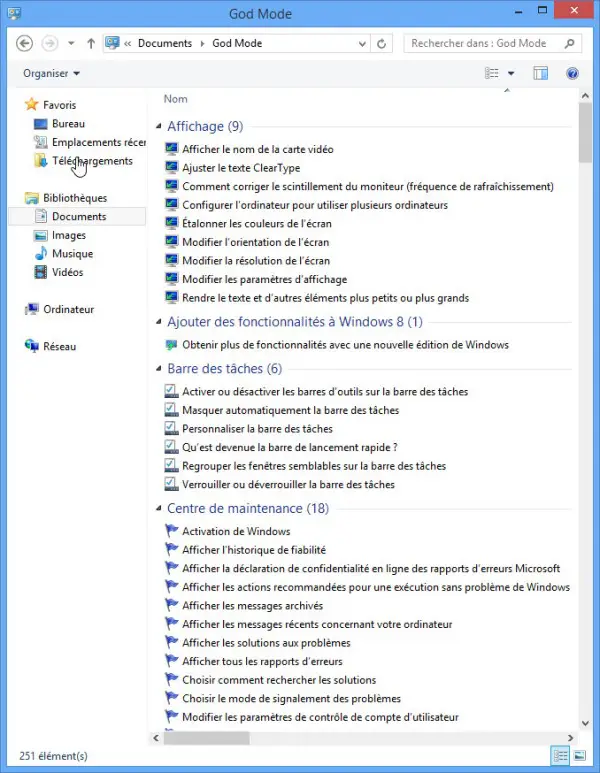Open the recent locations history dropdown arrow
Viewport: 600px width, 773px height.
(71, 43)
